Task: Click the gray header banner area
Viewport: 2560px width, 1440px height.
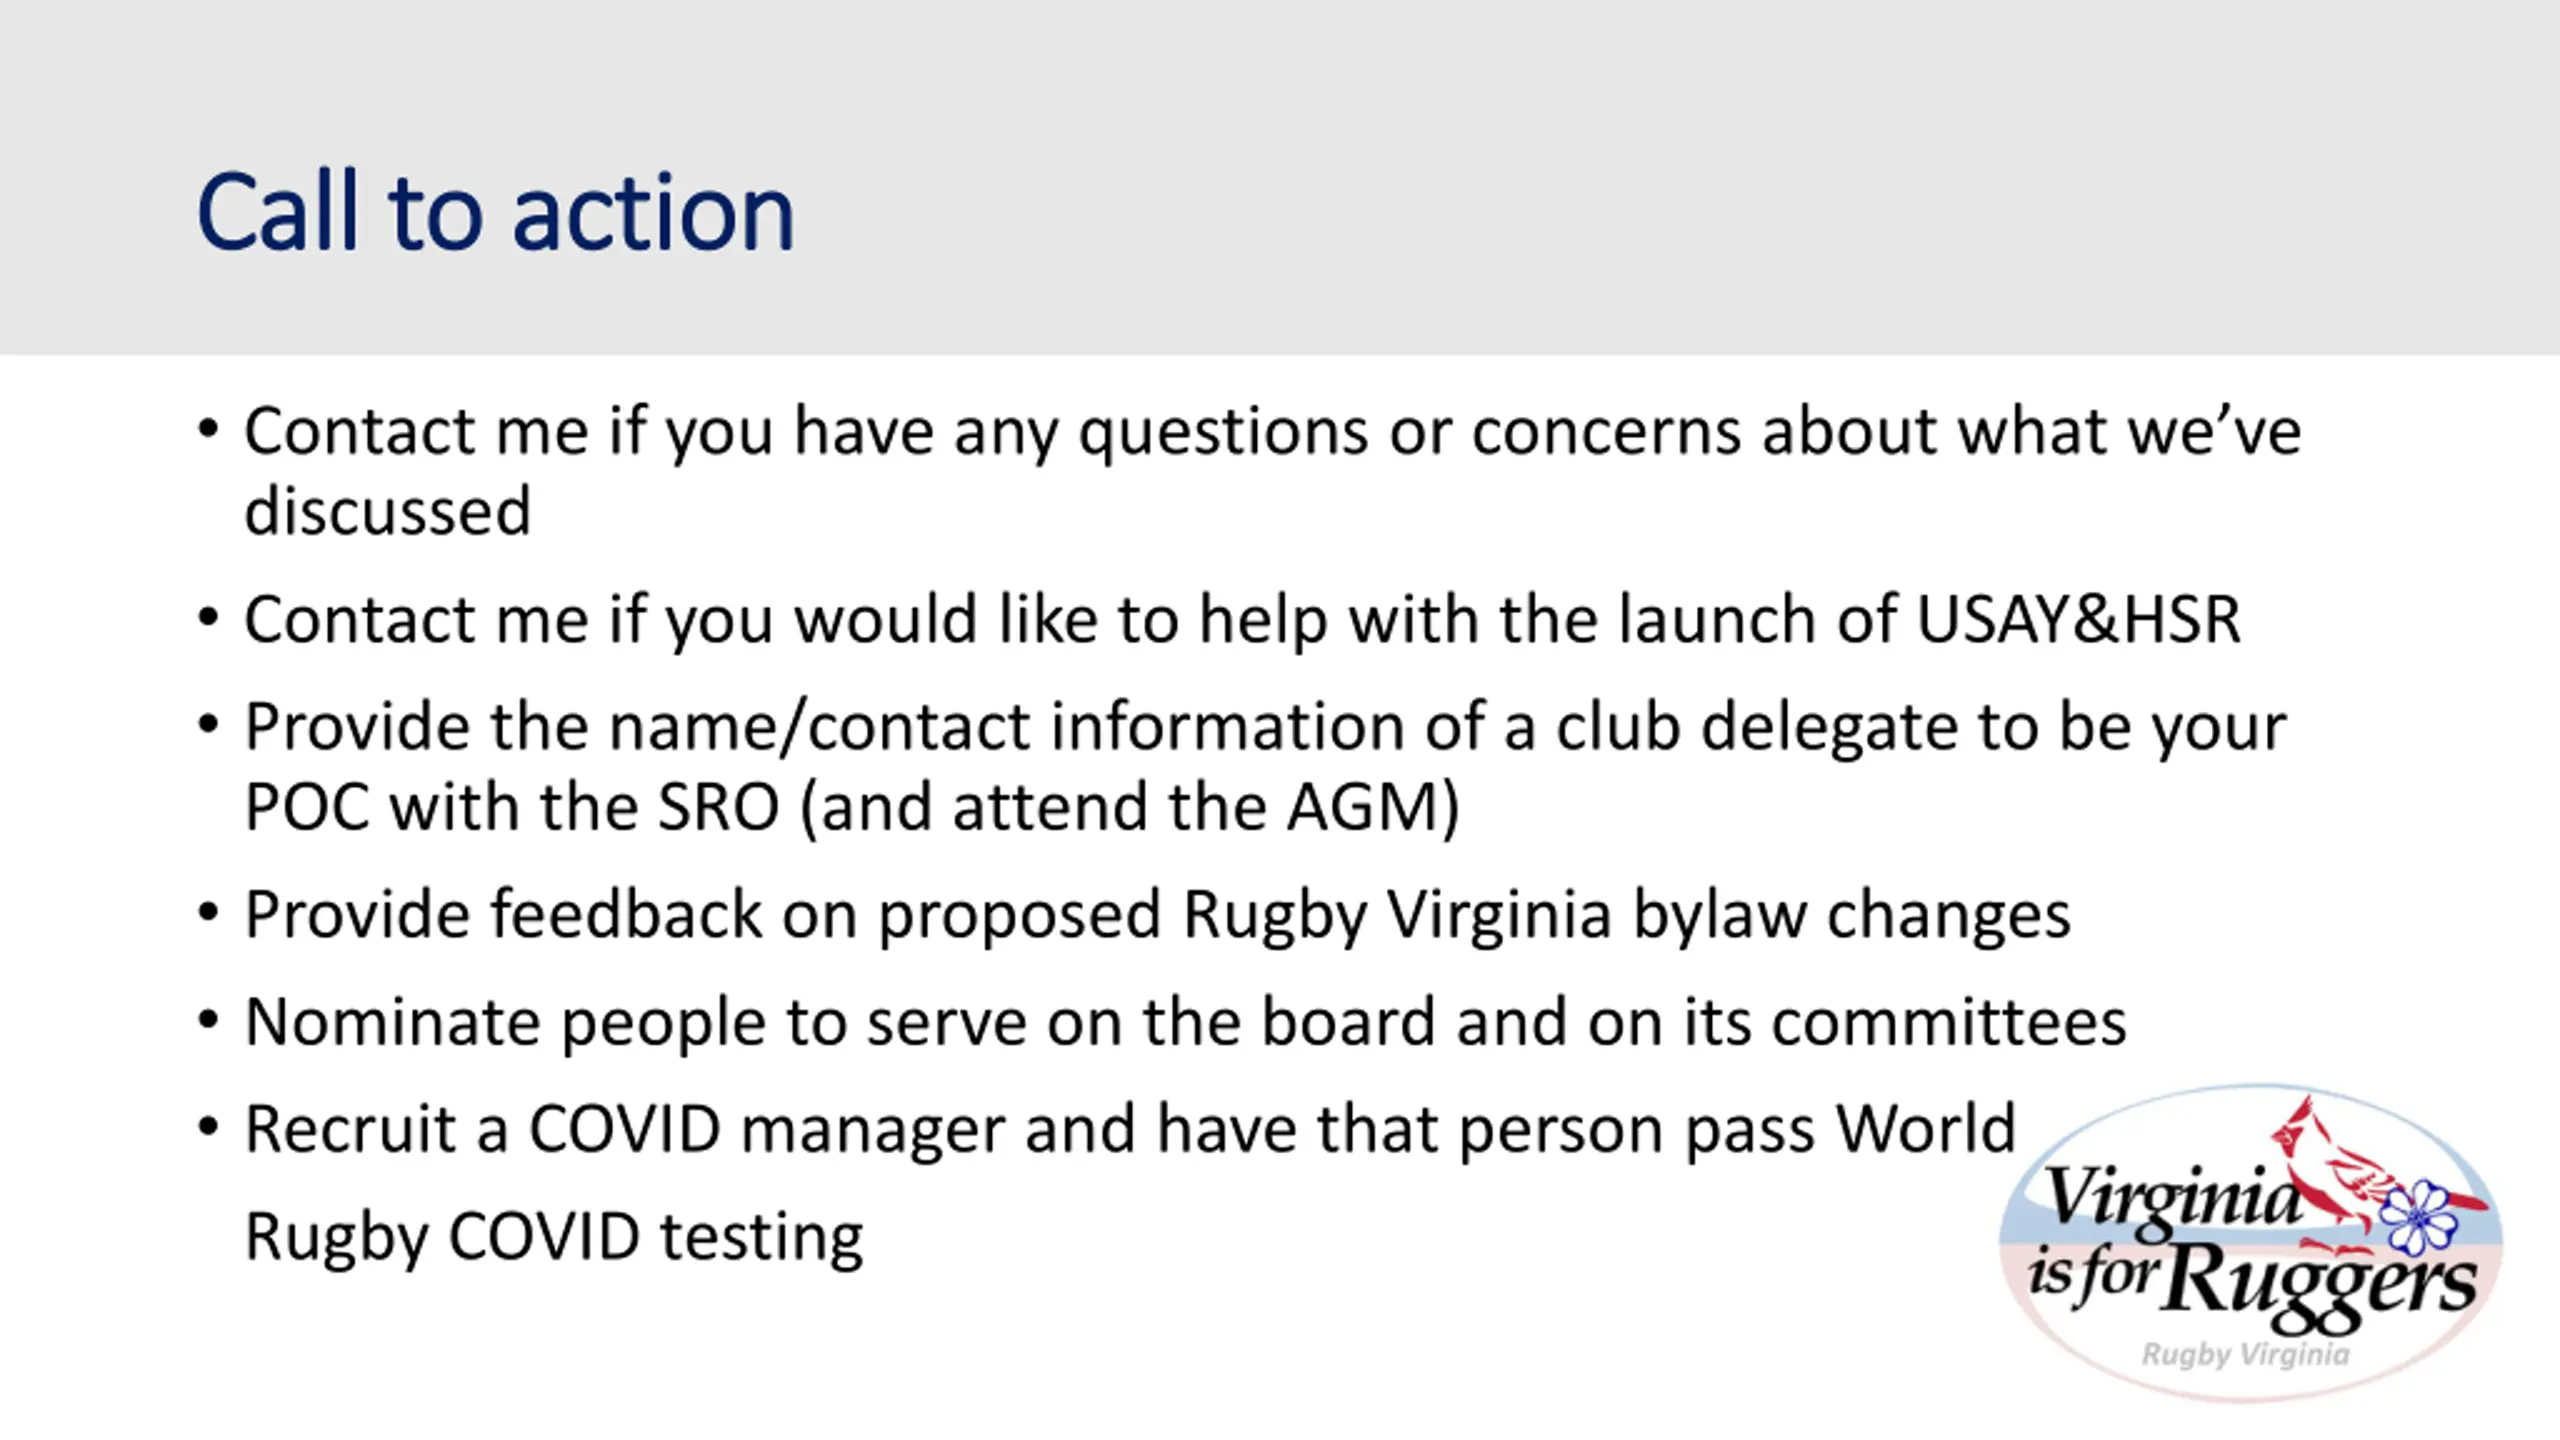Action: click(x=1280, y=177)
